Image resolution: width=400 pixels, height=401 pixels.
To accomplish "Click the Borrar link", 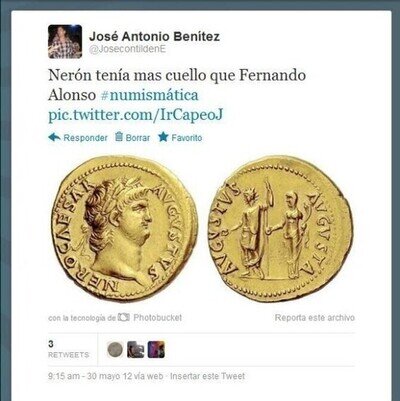I will pos(138,138).
